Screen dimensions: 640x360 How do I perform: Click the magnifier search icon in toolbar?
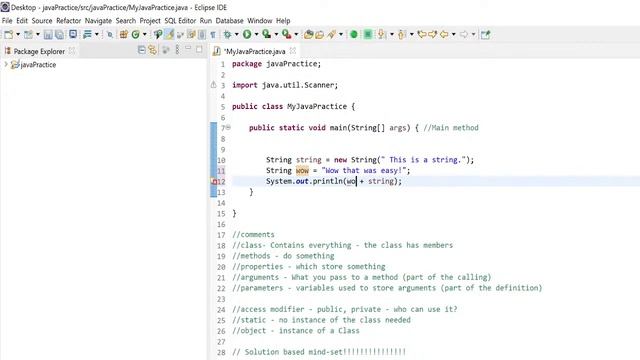(x=109, y=35)
